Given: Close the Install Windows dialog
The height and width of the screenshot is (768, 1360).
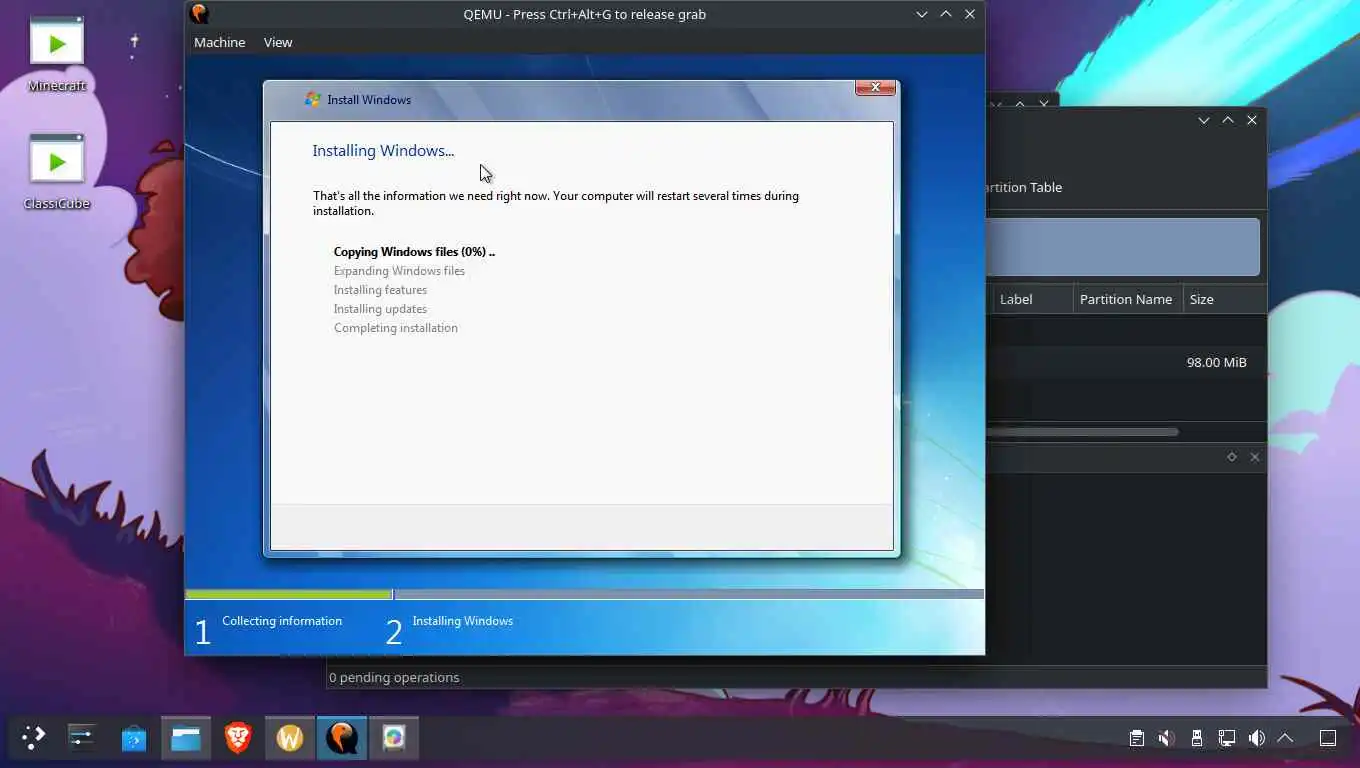Looking at the screenshot, I should click(875, 88).
